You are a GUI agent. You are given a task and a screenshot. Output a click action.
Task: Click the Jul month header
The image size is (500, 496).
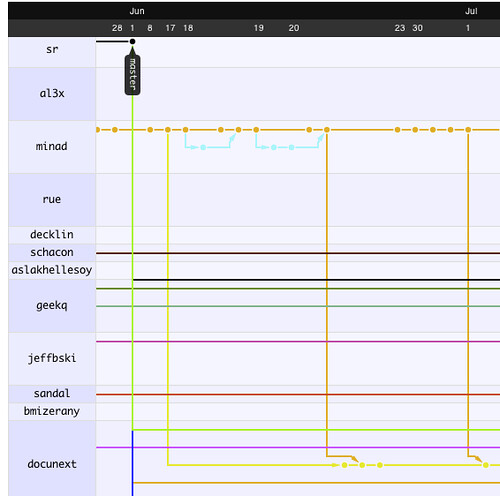(471, 11)
